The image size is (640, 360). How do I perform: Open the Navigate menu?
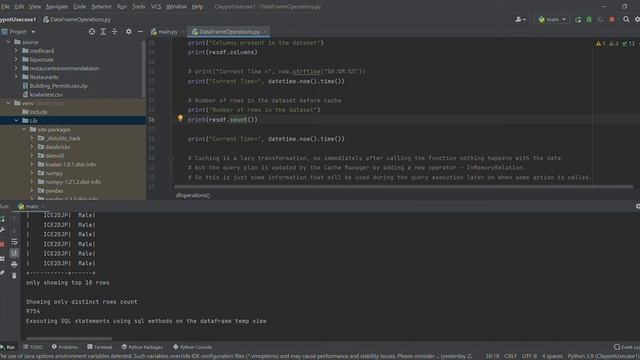(57, 7)
